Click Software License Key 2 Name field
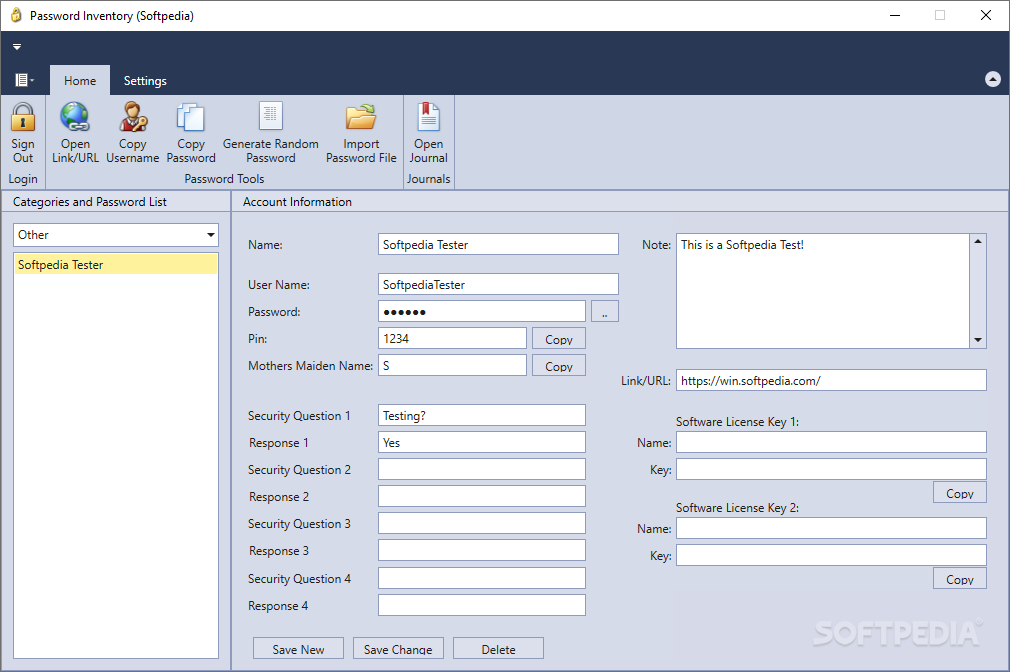The image size is (1010, 672). click(831, 528)
